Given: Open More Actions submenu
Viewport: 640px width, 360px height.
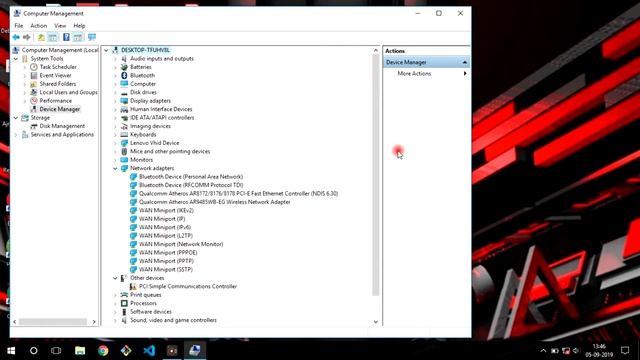Looking at the screenshot, I should coord(426,73).
